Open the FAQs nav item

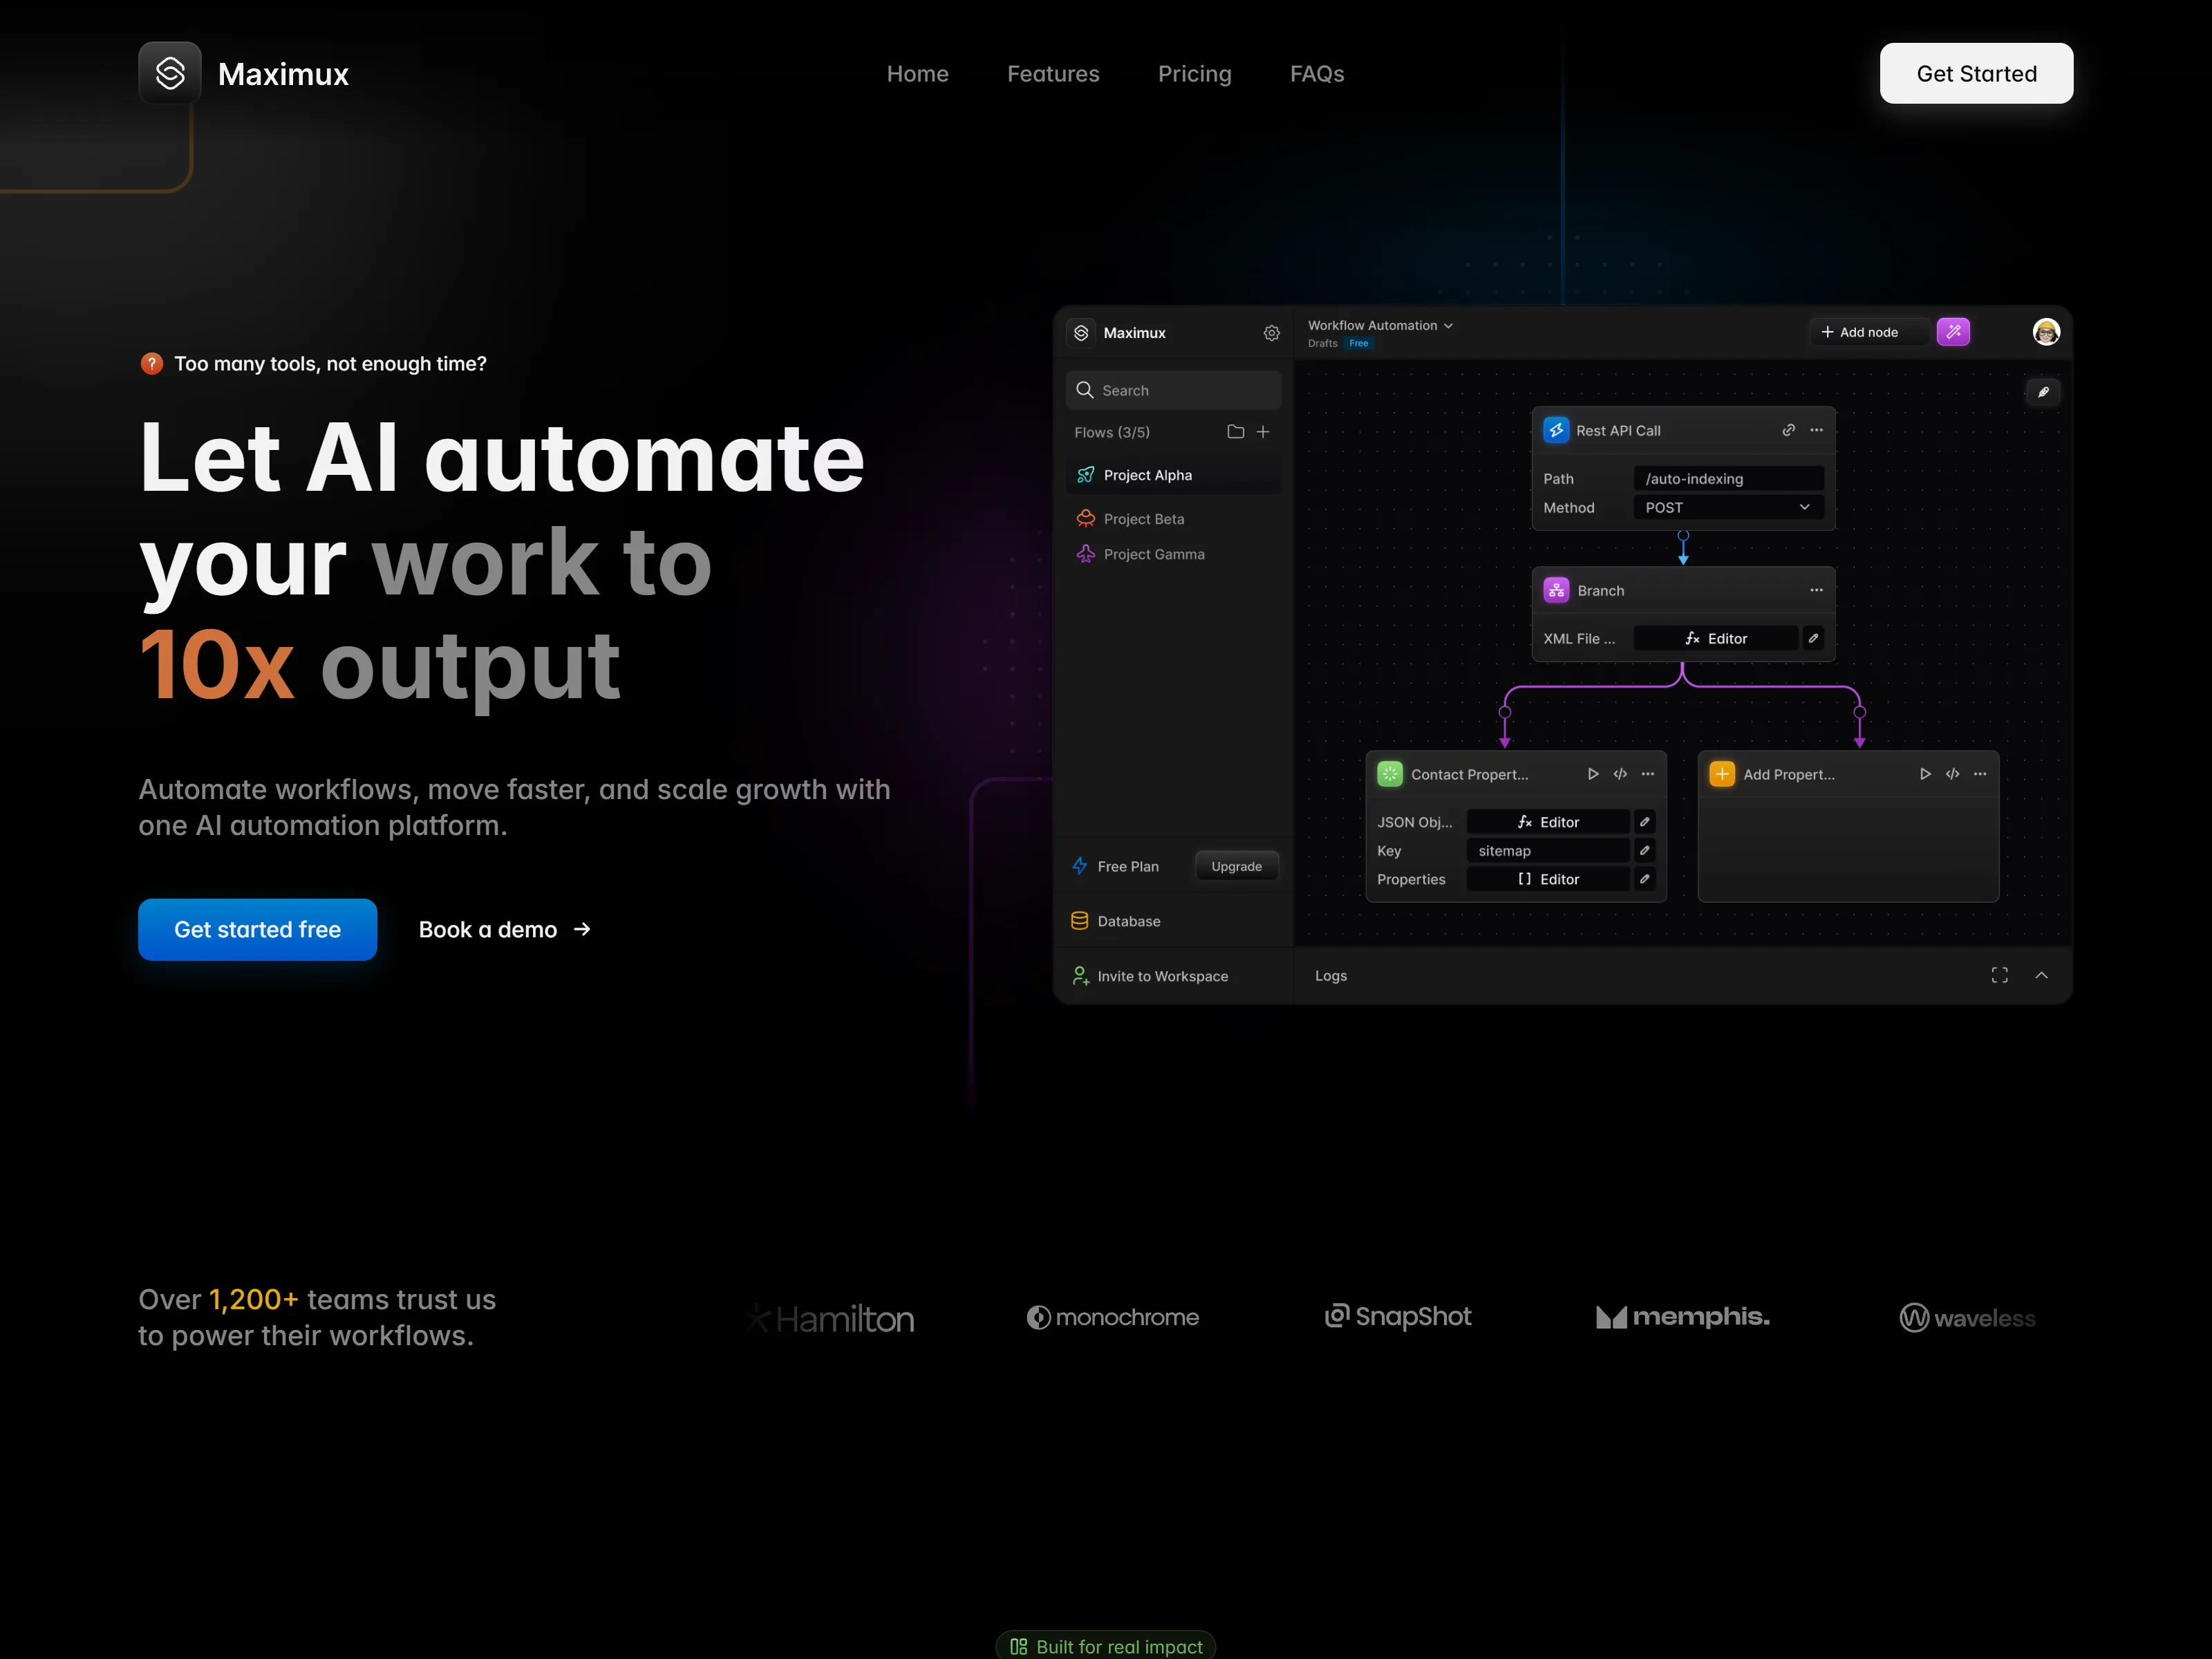(x=1316, y=74)
